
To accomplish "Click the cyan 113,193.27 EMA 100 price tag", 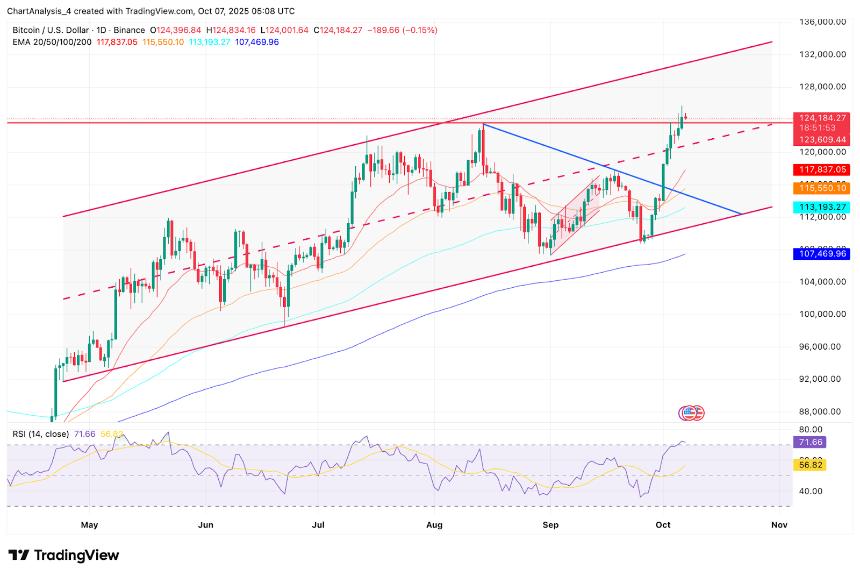I will coord(822,207).
